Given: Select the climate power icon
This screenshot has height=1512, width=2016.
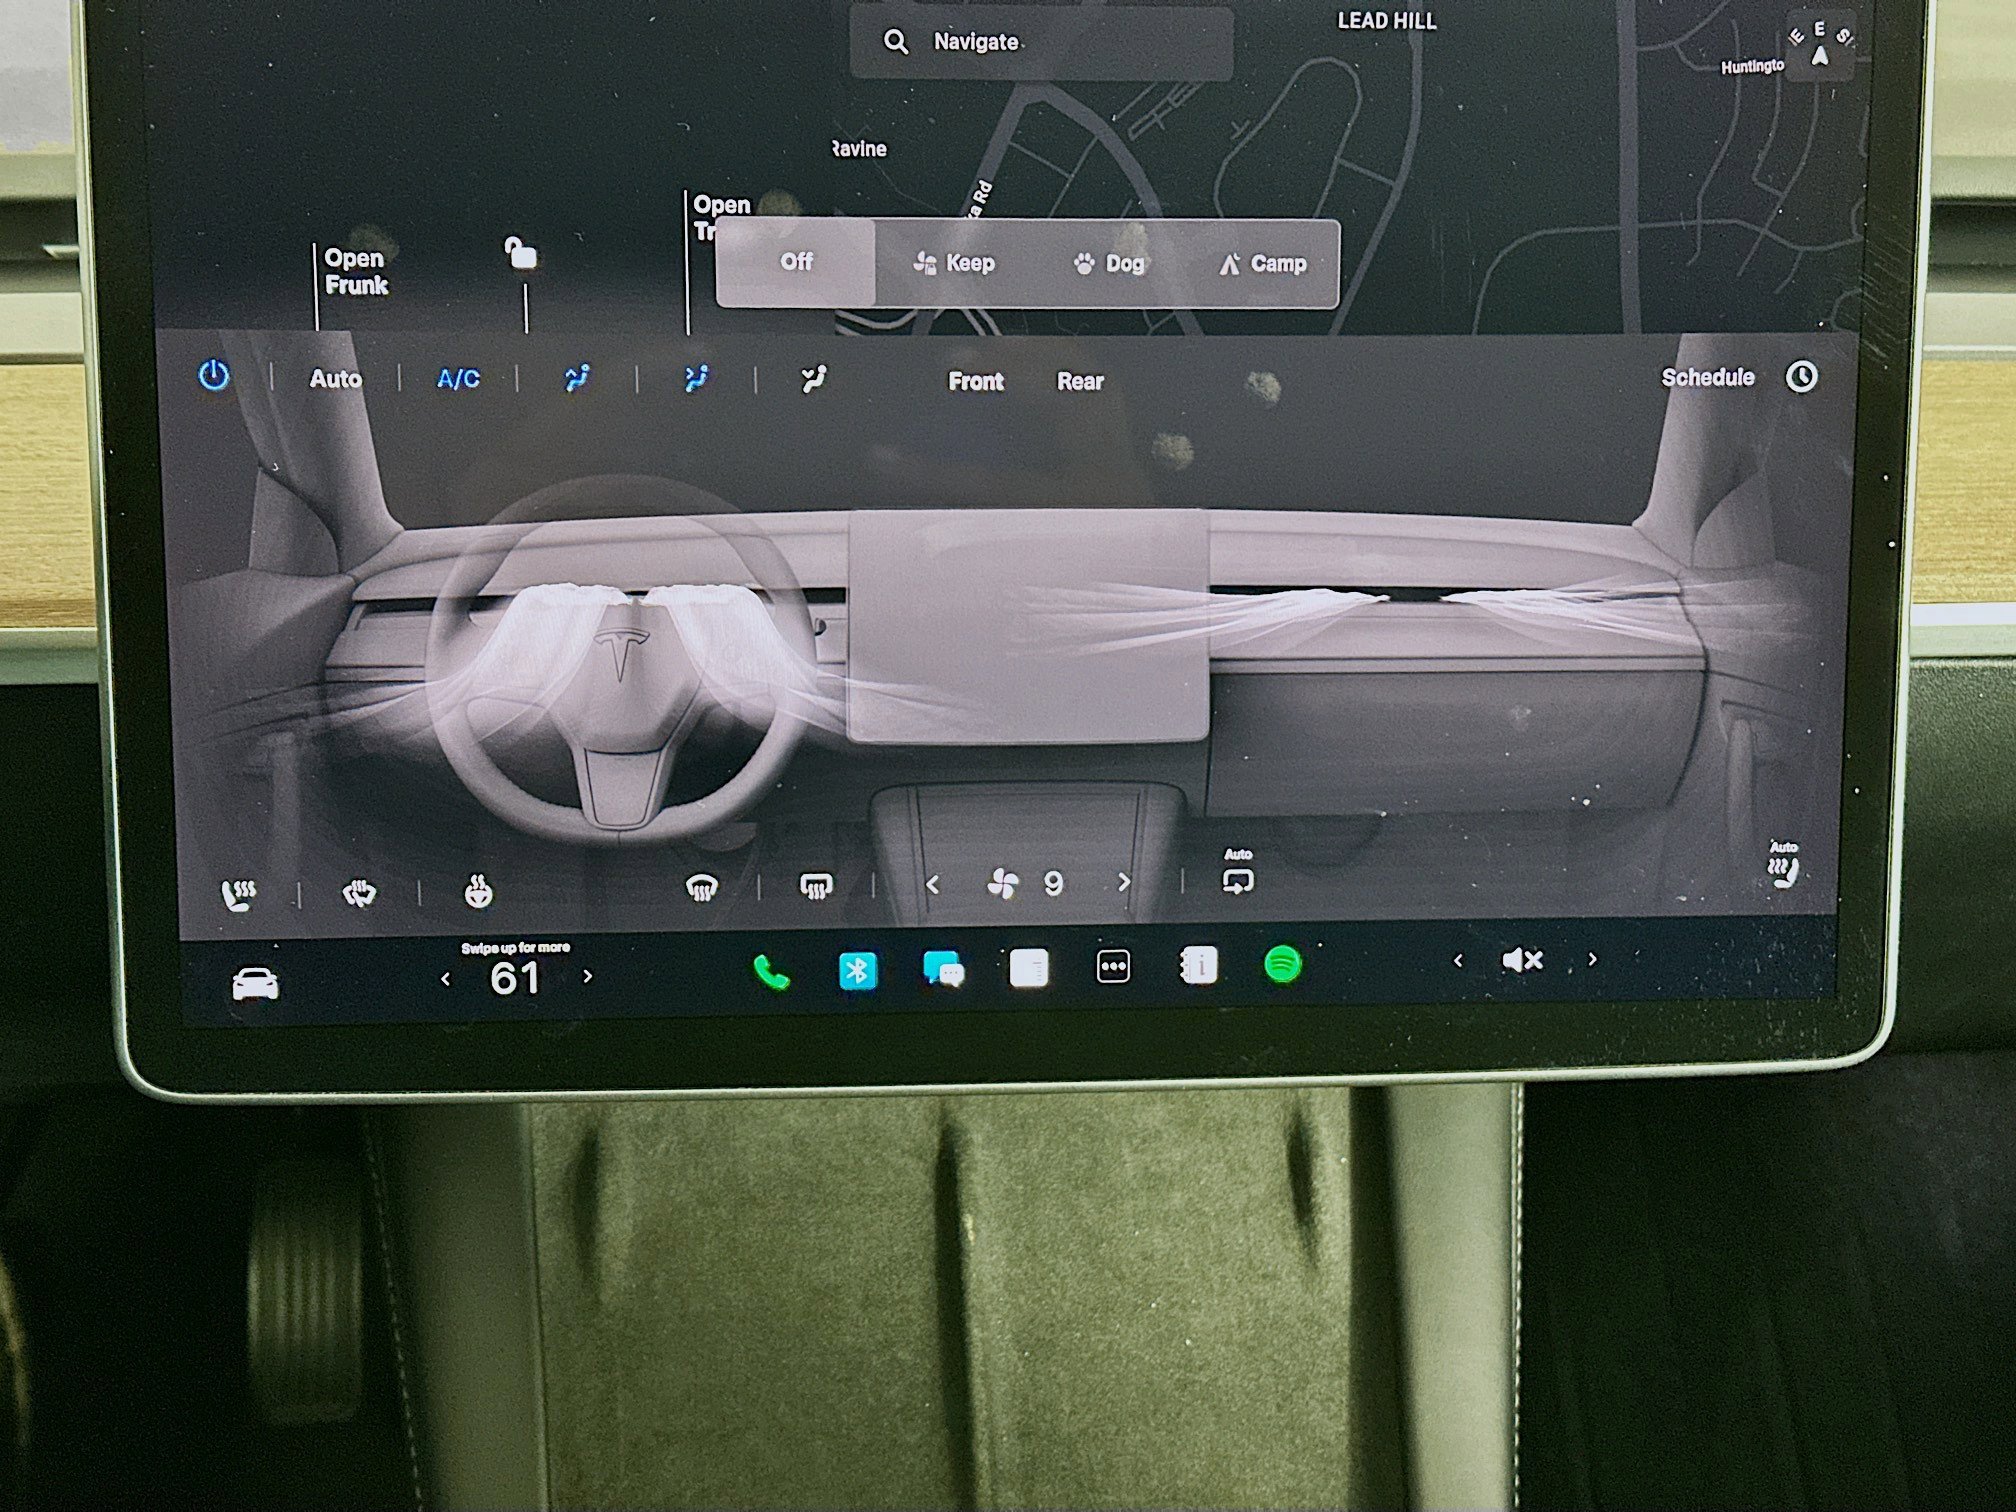Looking at the screenshot, I should click(x=216, y=374).
